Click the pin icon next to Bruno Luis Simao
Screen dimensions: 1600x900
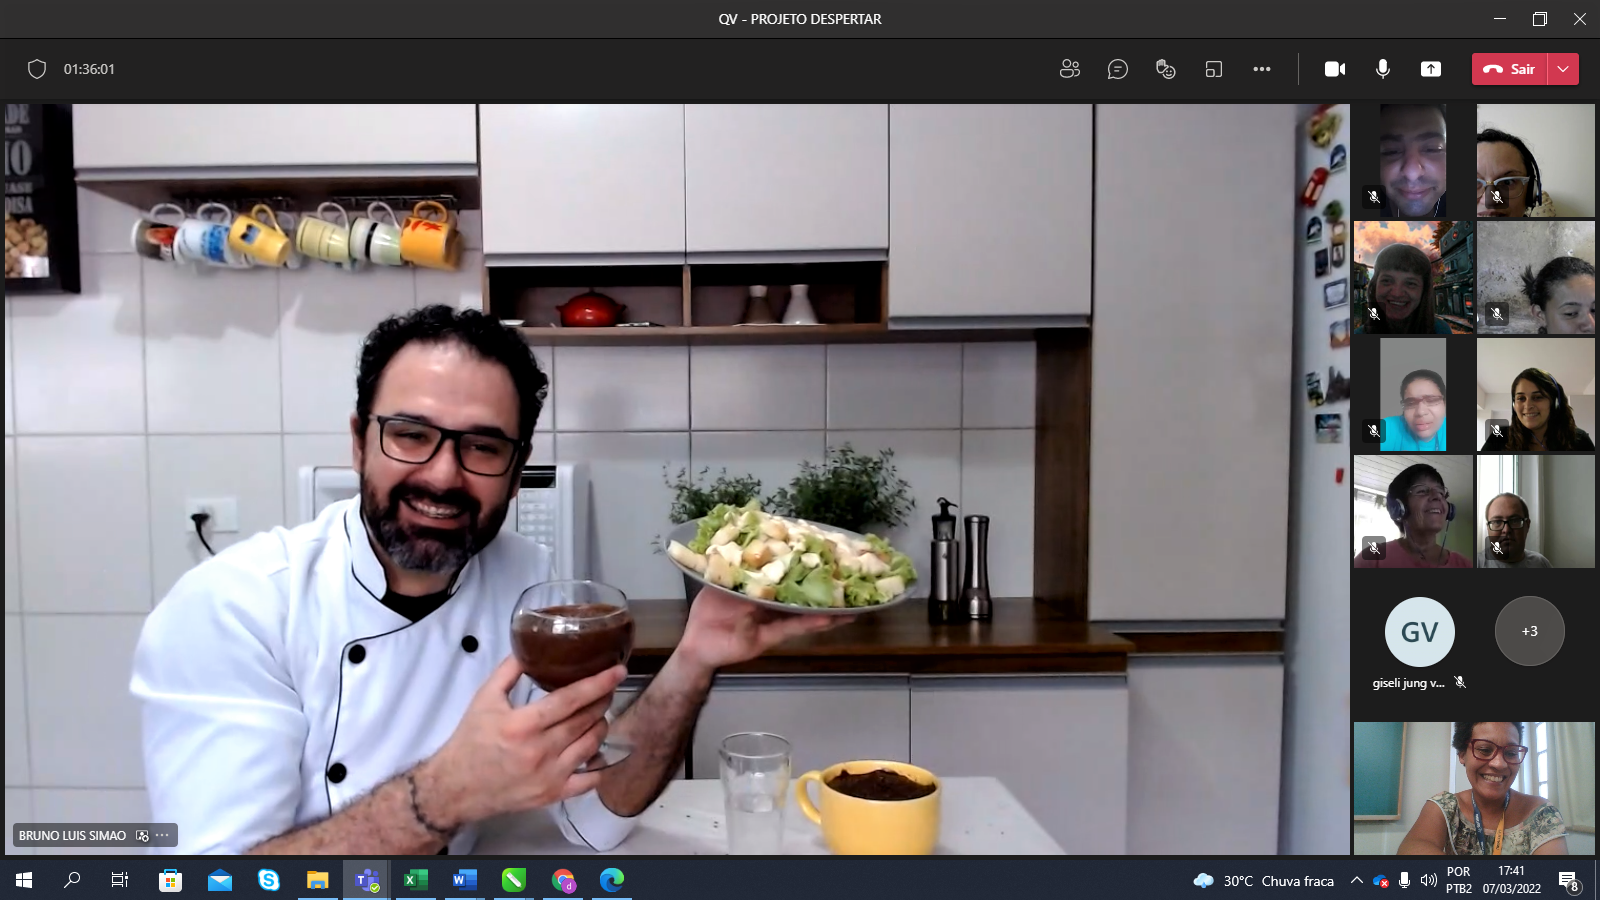[x=142, y=836]
